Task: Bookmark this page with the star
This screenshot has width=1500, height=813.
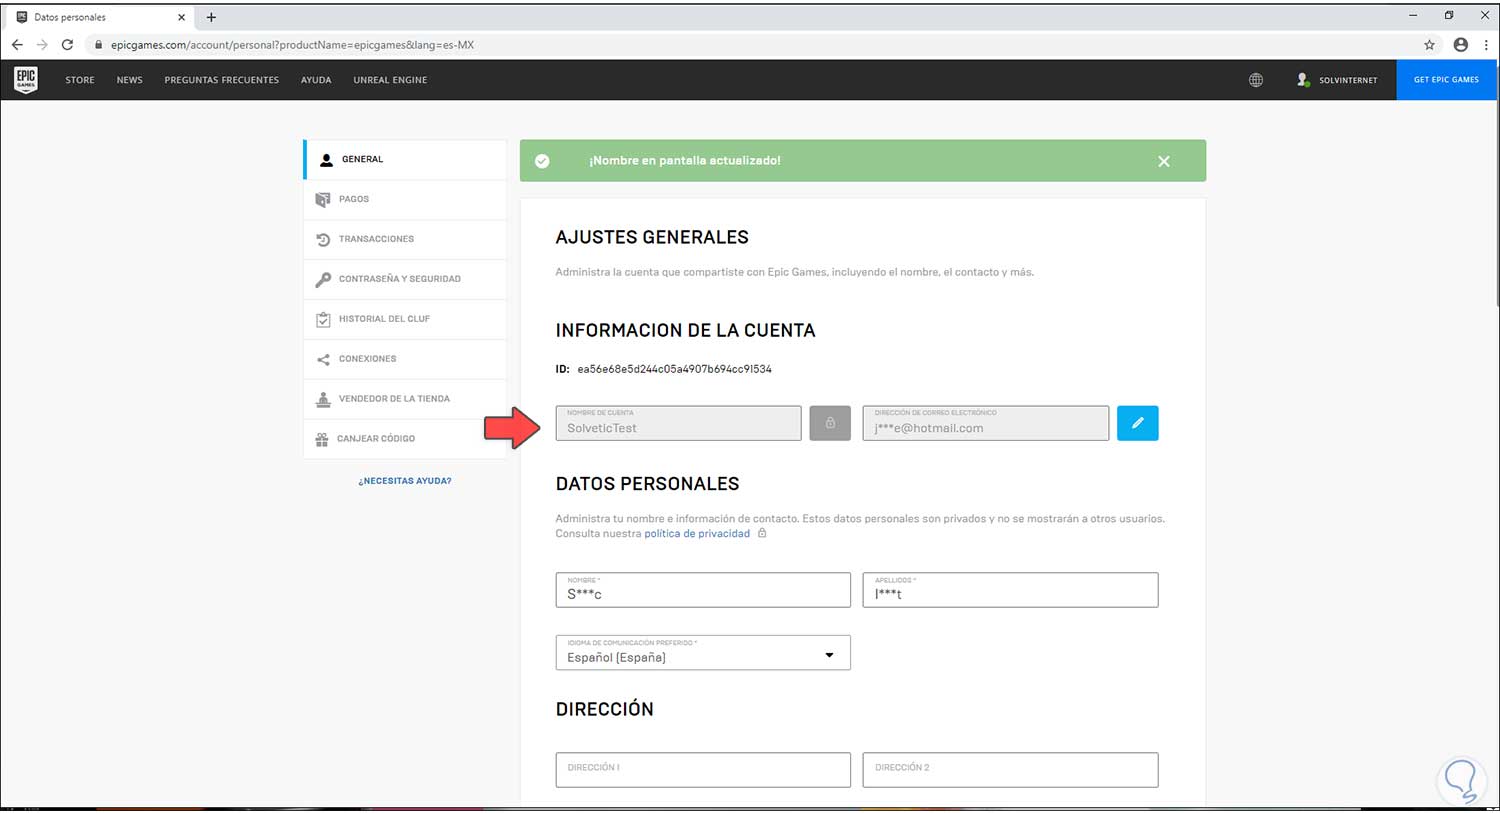Action: tap(1430, 45)
